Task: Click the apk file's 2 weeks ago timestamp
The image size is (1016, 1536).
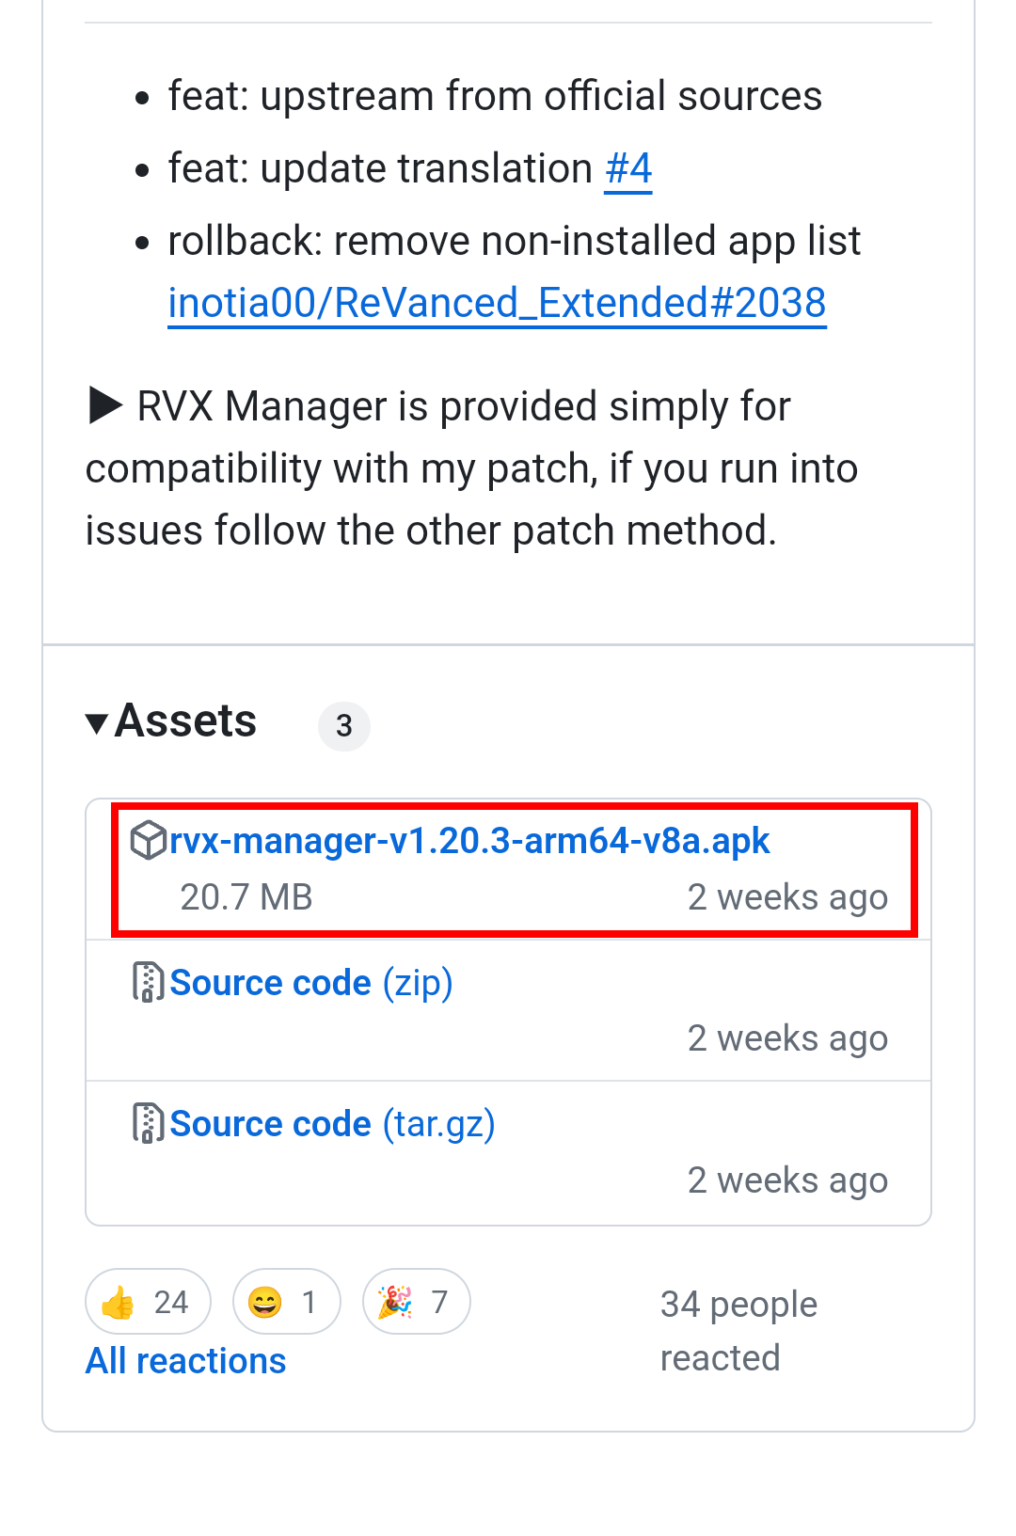Action: point(787,897)
